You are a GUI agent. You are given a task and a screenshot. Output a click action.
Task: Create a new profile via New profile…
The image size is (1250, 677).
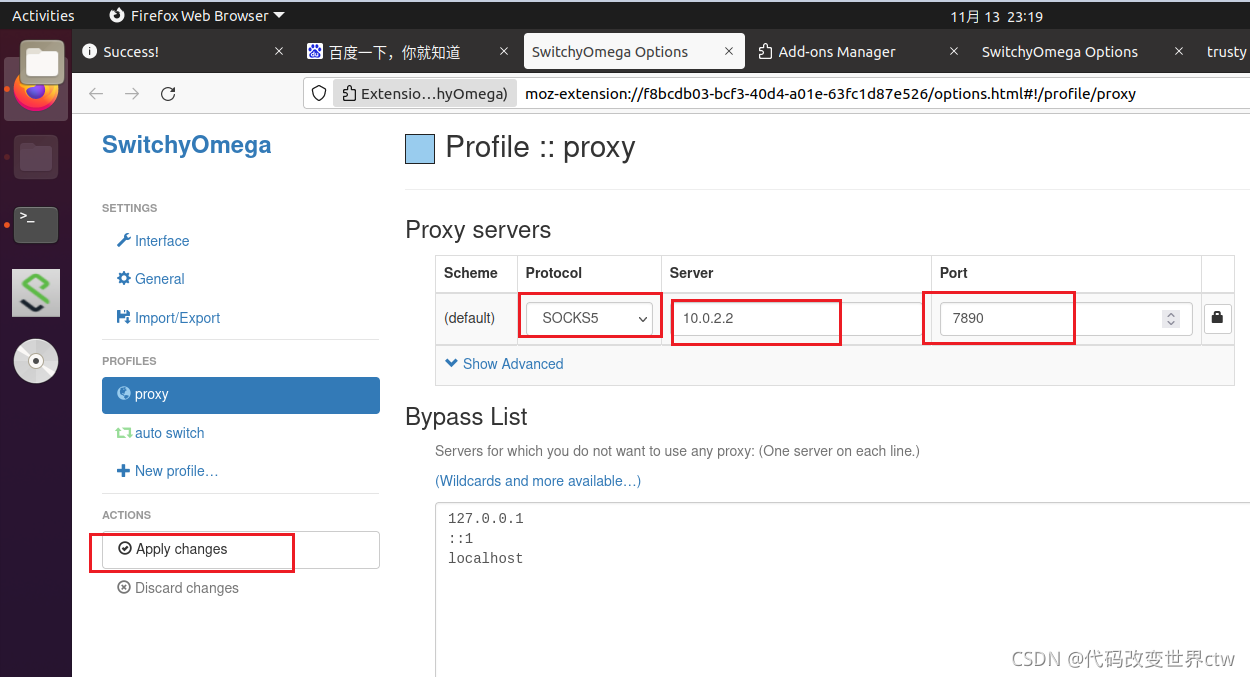(x=167, y=471)
